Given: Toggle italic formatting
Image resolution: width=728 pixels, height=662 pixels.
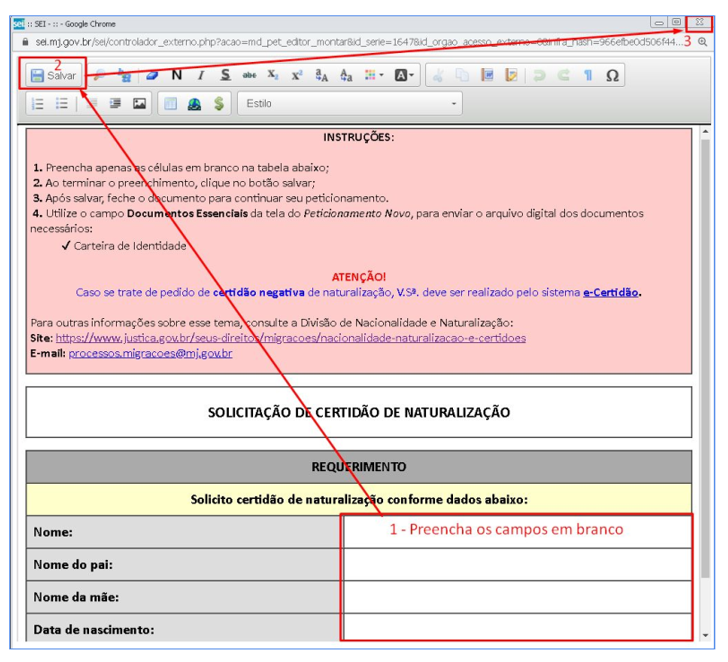Looking at the screenshot, I should (200, 75).
